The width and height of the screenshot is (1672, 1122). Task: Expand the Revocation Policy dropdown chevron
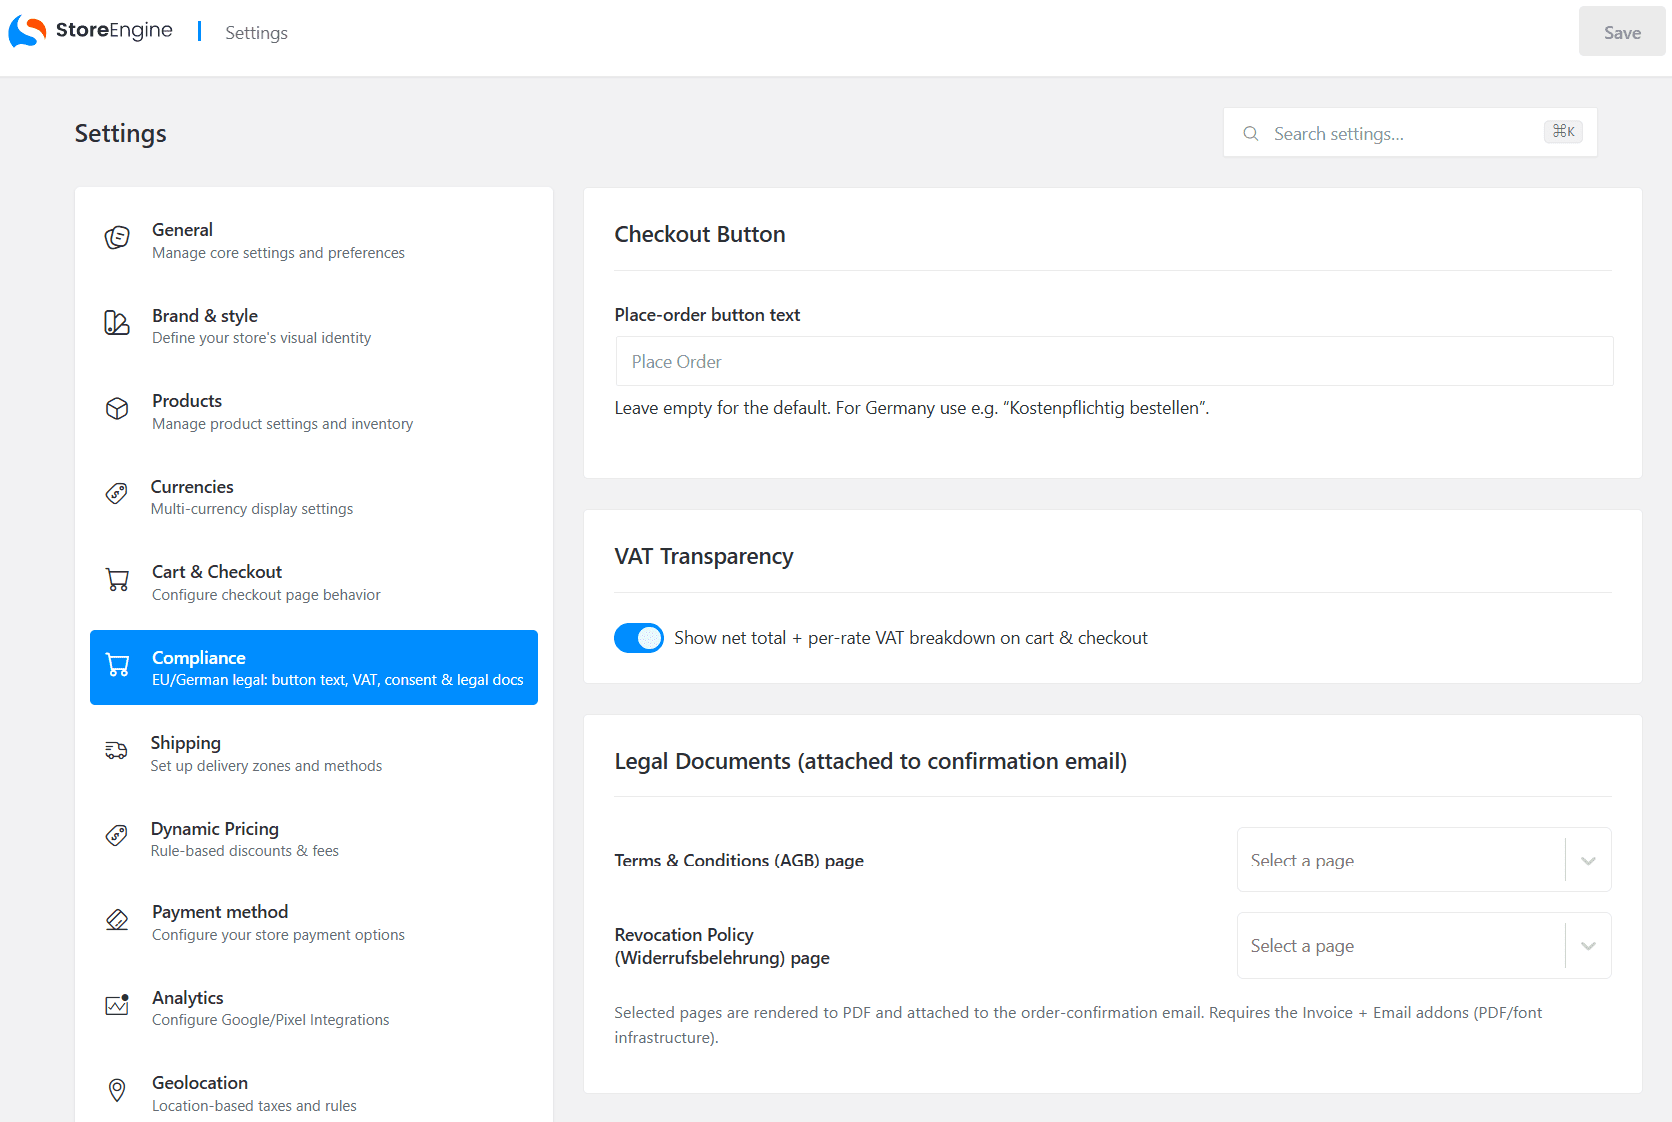(1588, 946)
